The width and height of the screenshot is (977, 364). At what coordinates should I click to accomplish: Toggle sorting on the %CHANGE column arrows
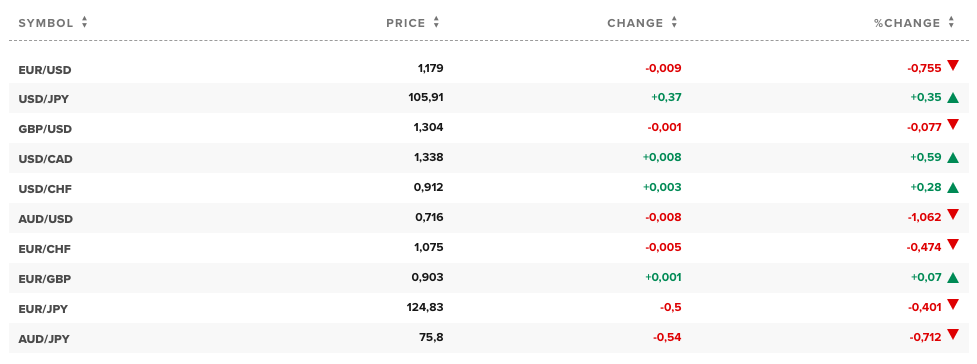click(951, 22)
